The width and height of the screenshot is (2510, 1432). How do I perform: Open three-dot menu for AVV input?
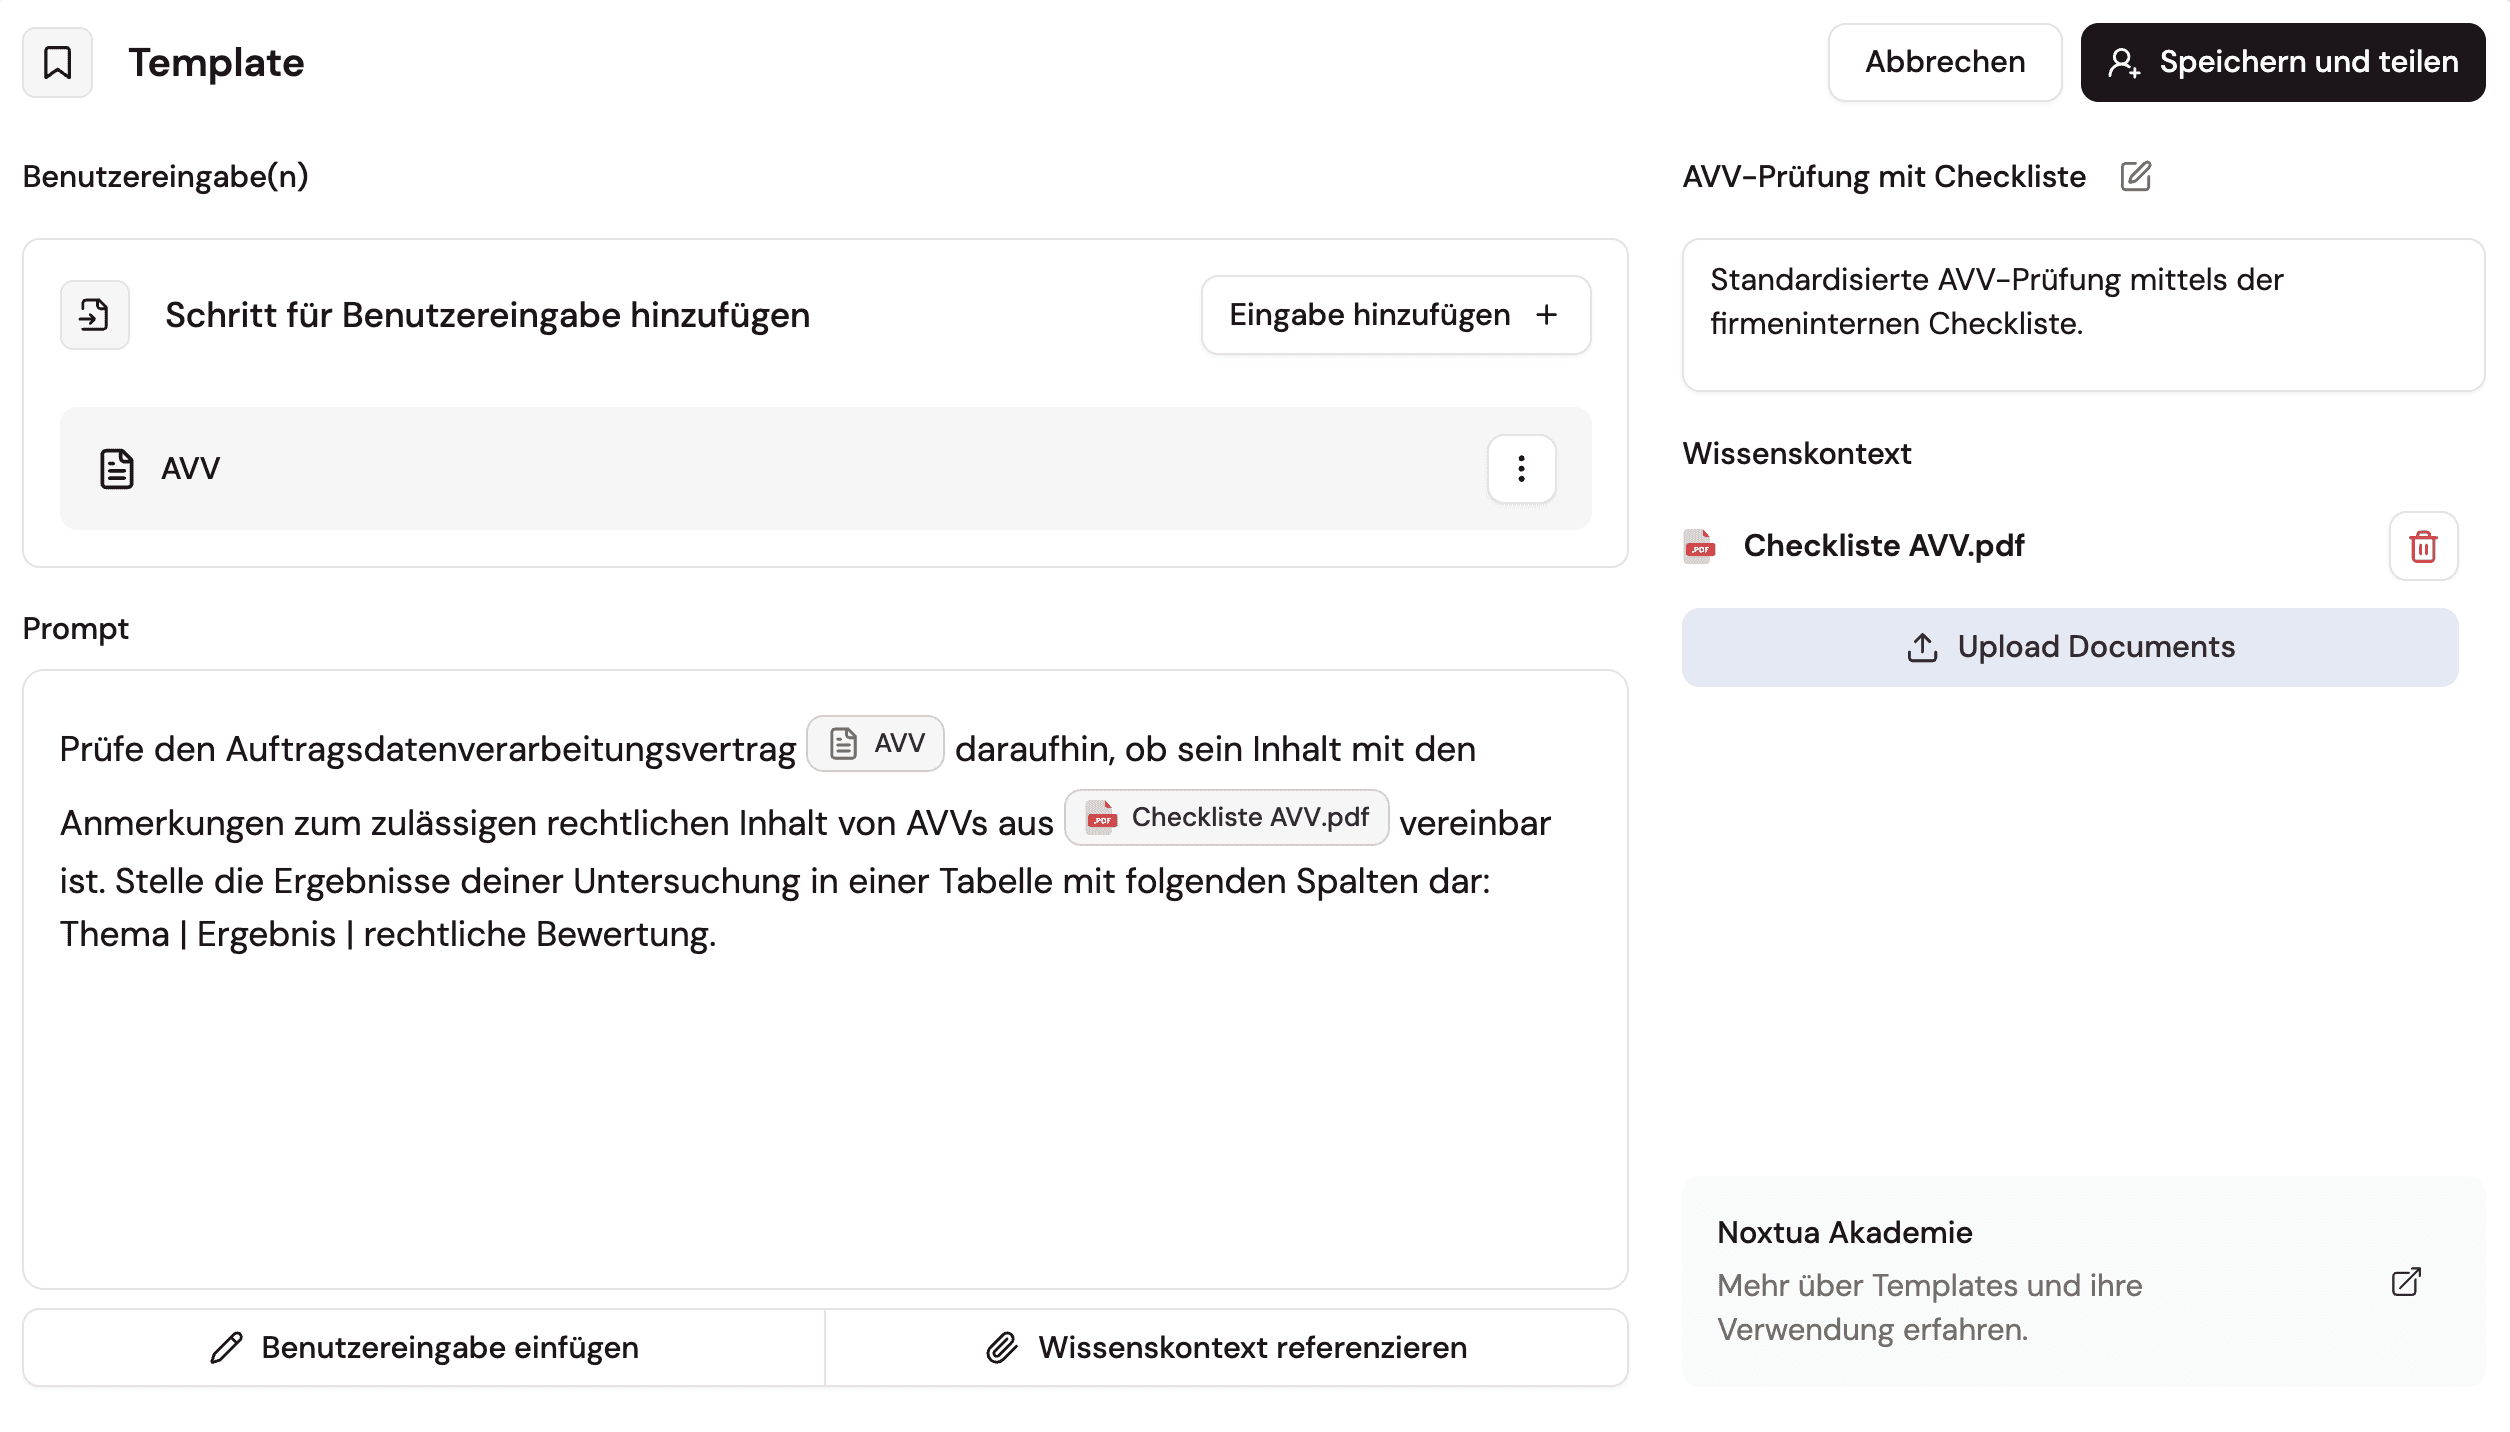point(1521,468)
